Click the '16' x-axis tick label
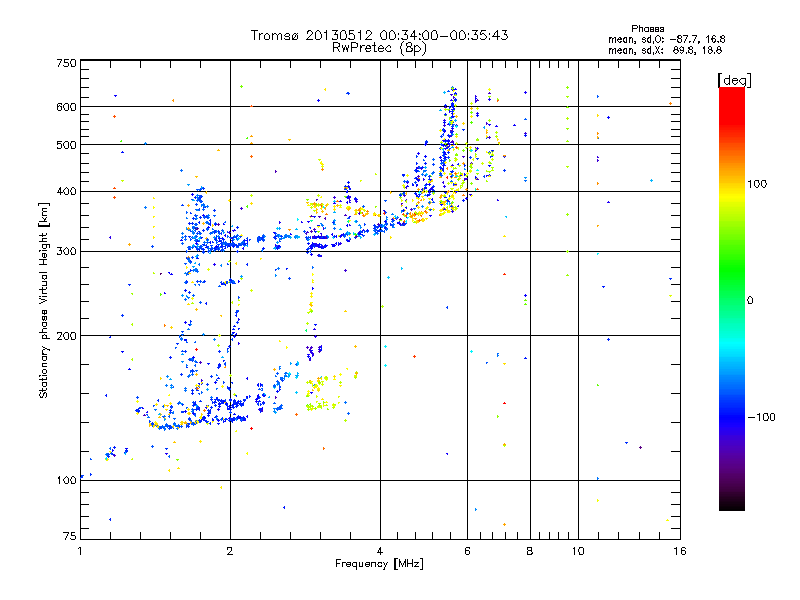This screenshot has width=800, height=600. pos(680,551)
